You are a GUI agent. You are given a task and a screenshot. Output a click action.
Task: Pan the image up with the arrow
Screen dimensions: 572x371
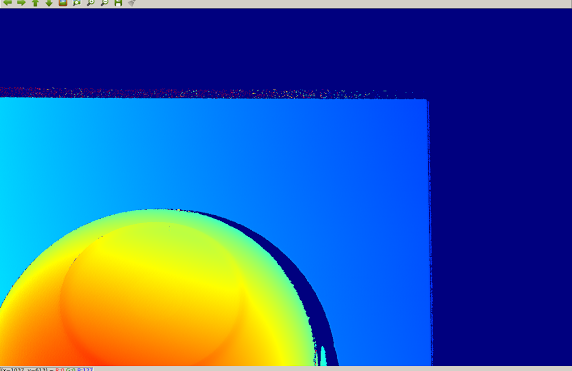click(x=35, y=3)
